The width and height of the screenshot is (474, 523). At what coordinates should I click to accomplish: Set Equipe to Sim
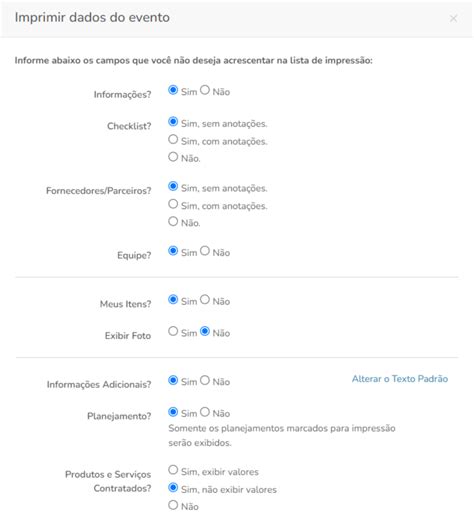(173, 251)
